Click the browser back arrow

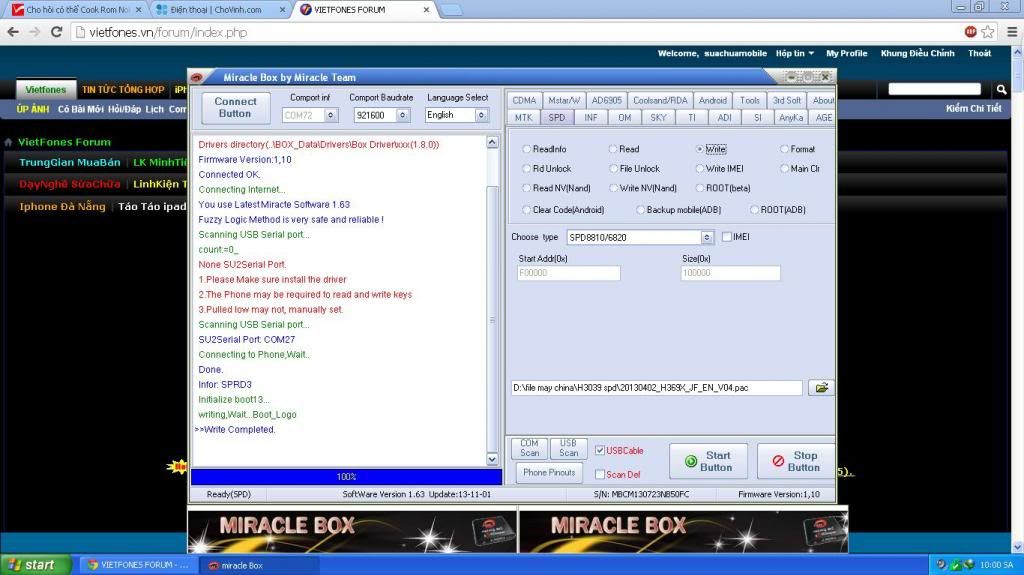(x=13, y=32)
